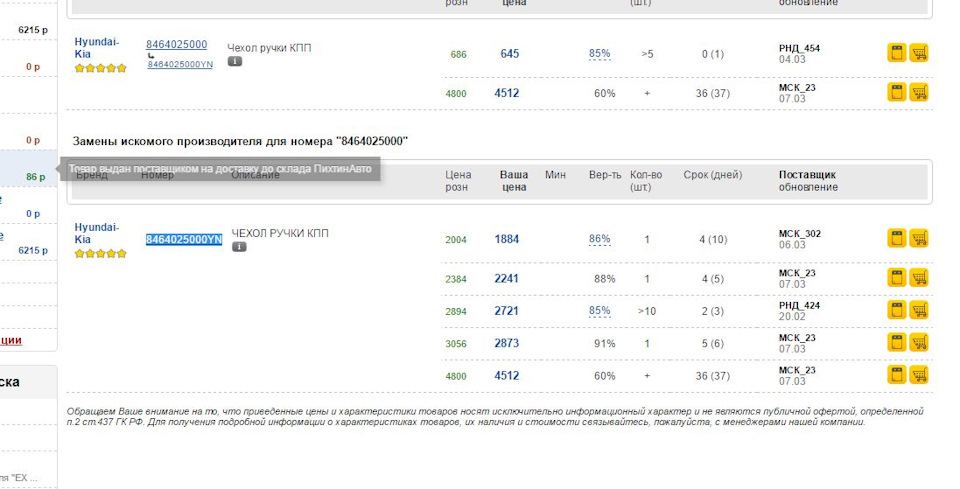Select price 2721
This screenshot has height=489, width=960.
[x=507, y=311]
